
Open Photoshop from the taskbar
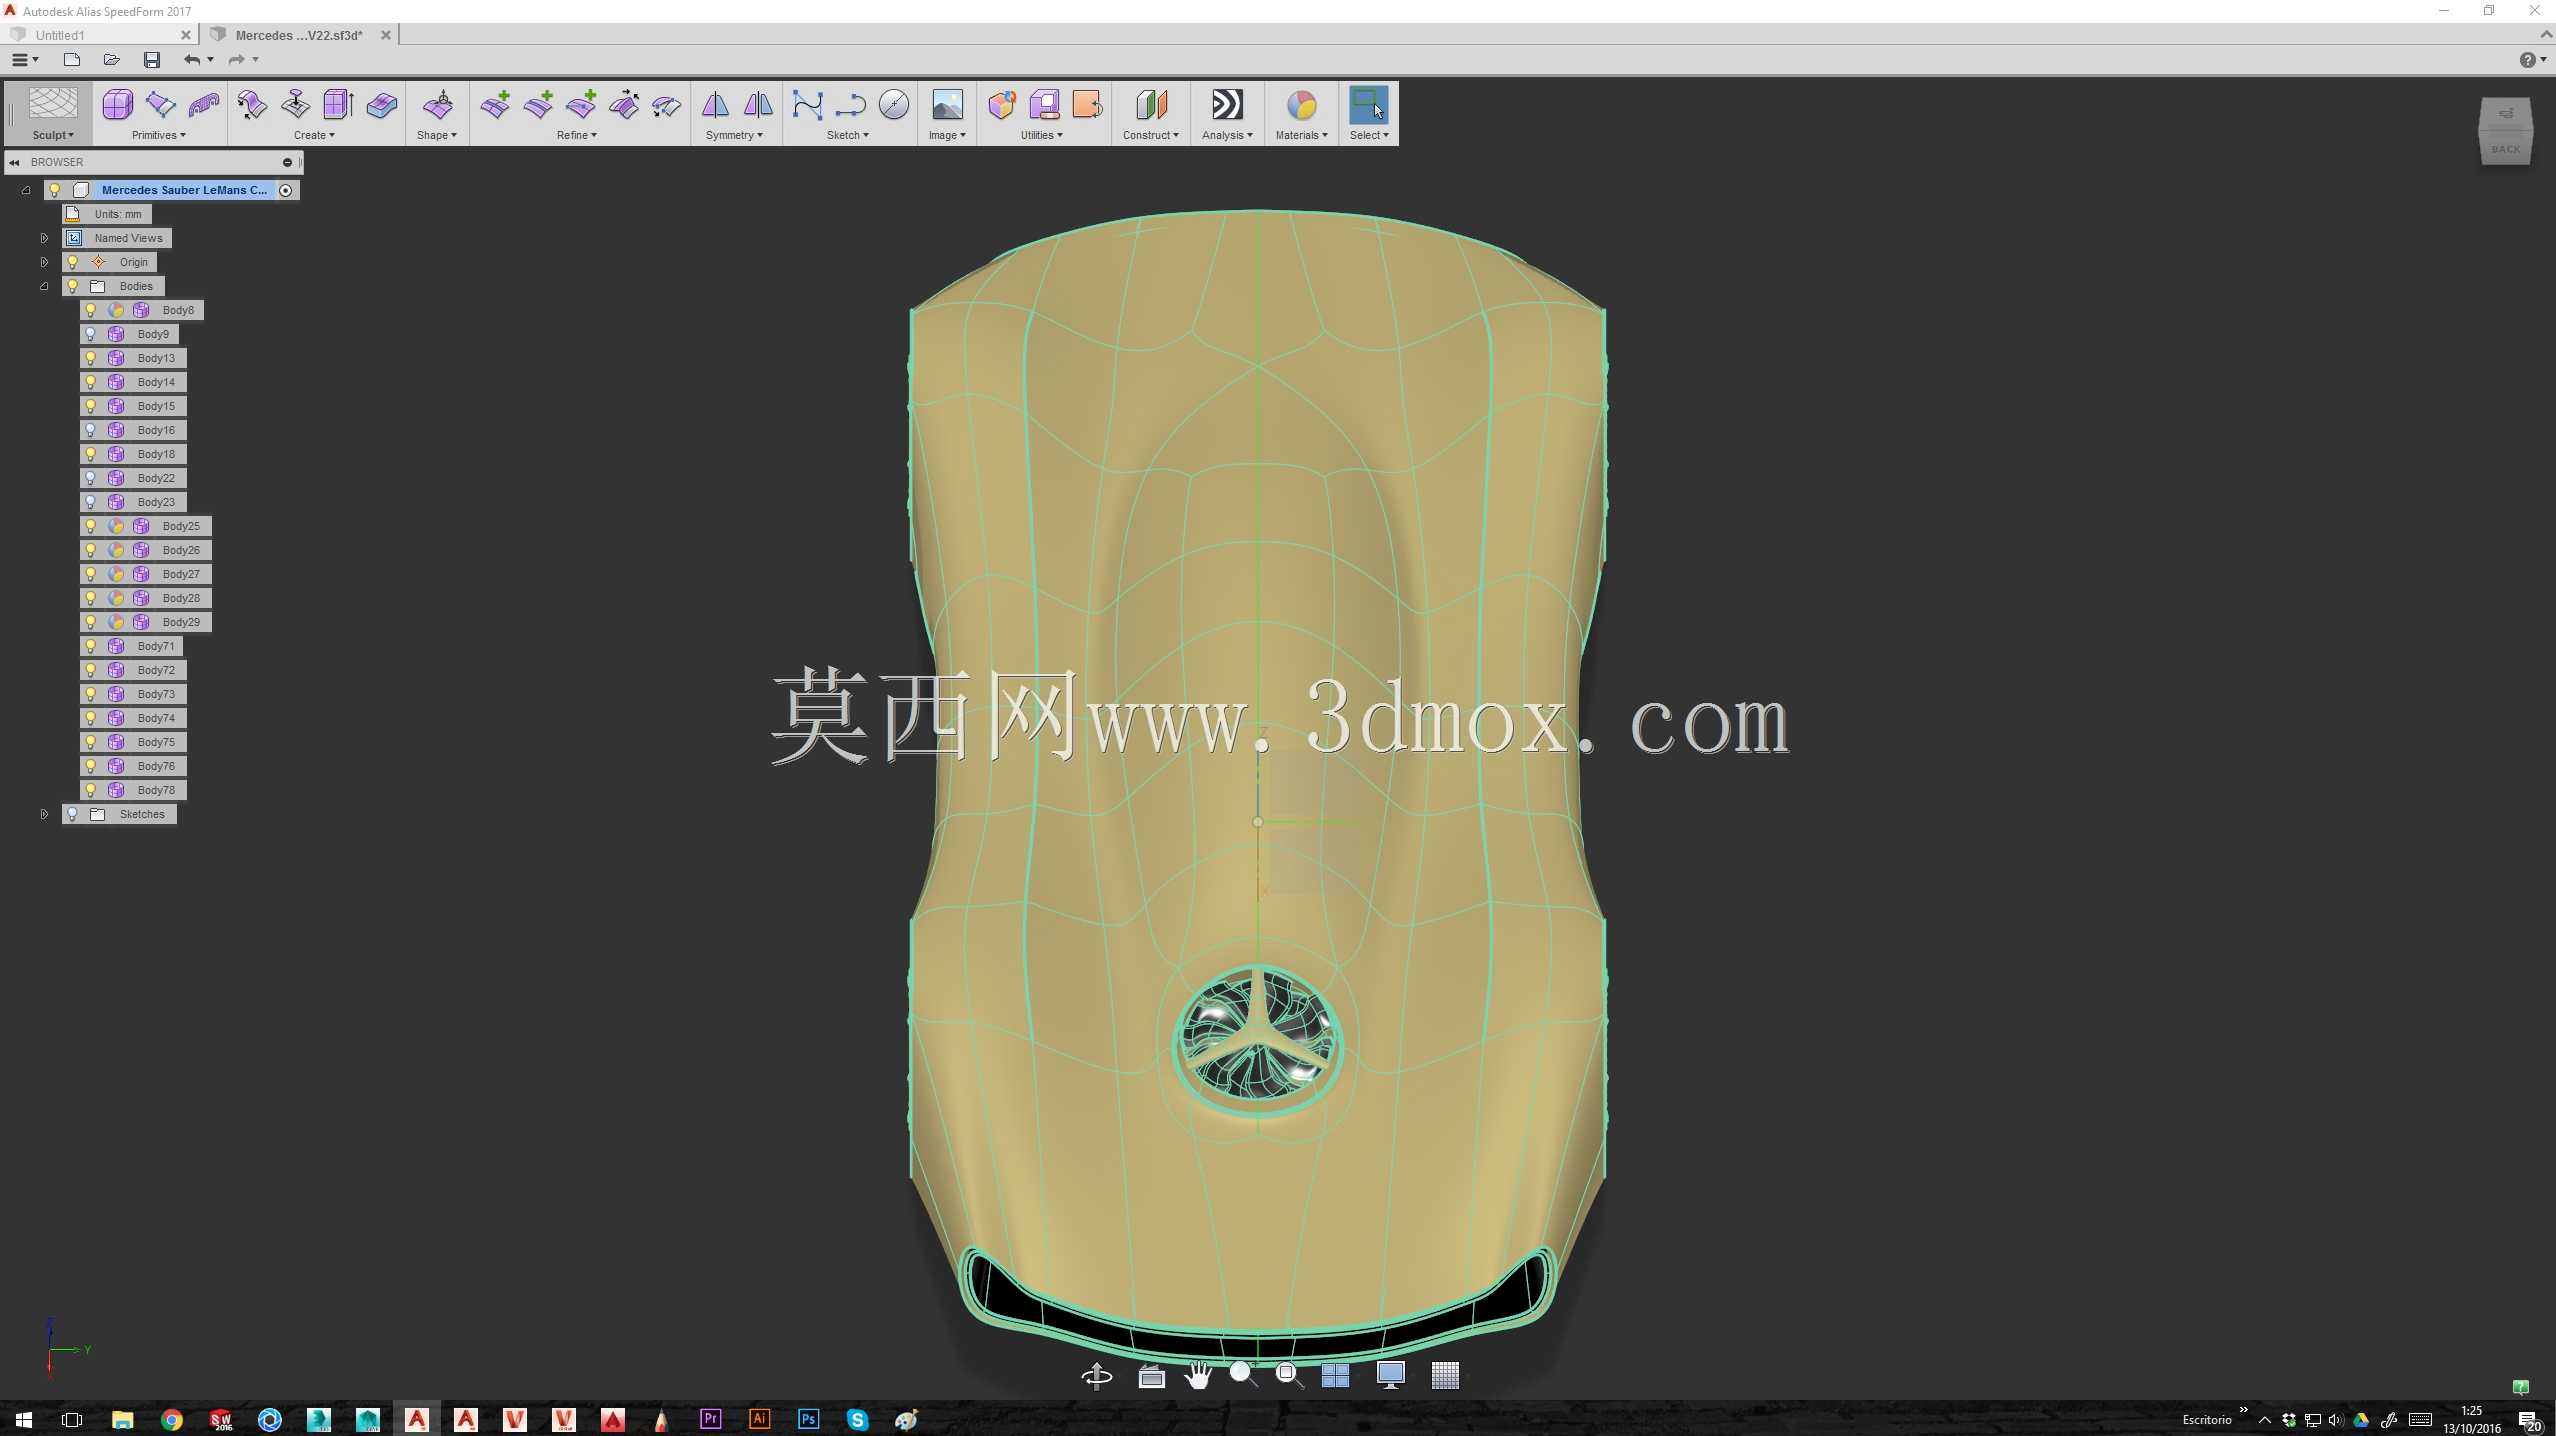[808, 1419]
